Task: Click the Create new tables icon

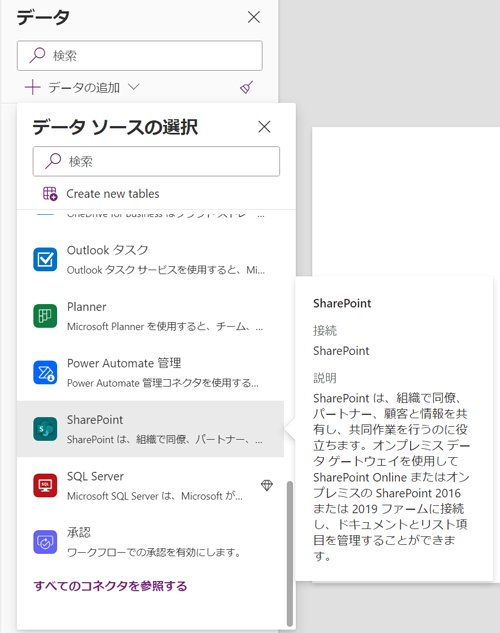Action: [x=50, y=194]
